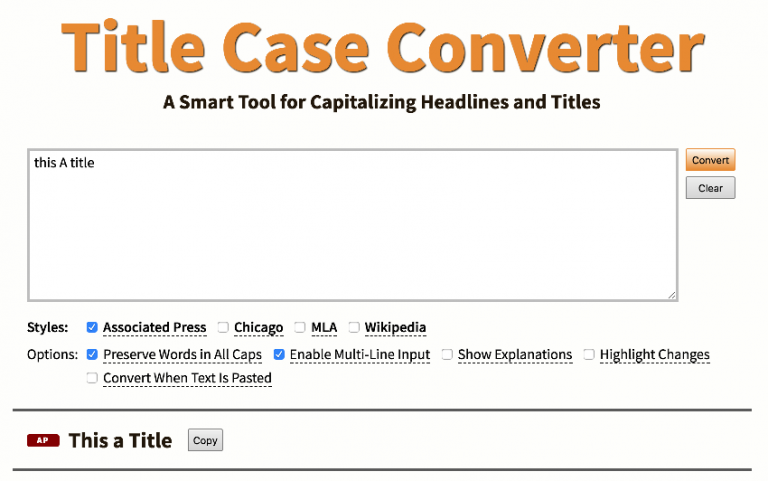Click 'Convert When Text Is Pasted' label
Screen dimensions: 768x481
pyautogui.click(x=187, y=378)
